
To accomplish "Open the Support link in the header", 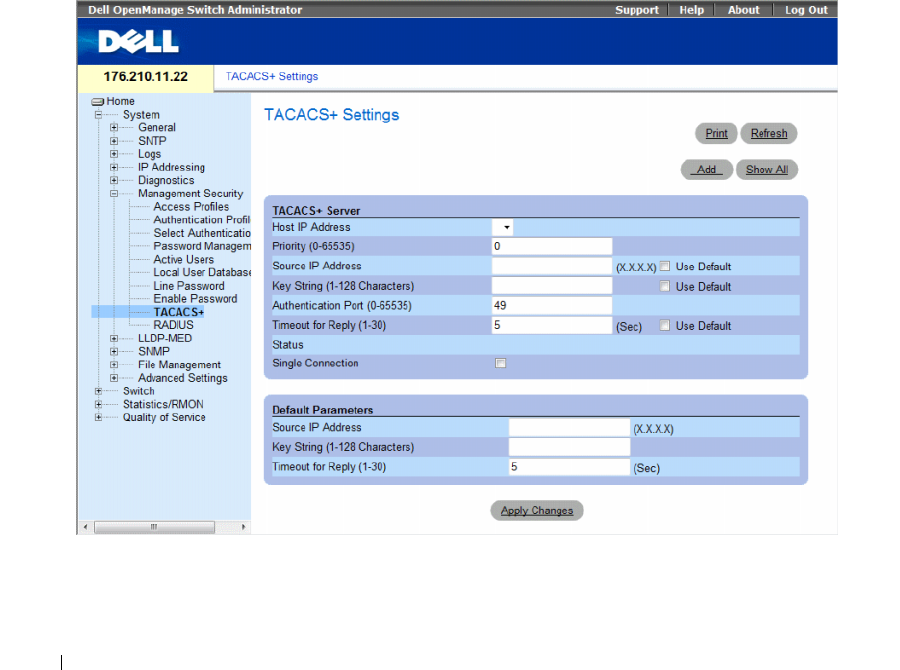I will pos(637,10).
